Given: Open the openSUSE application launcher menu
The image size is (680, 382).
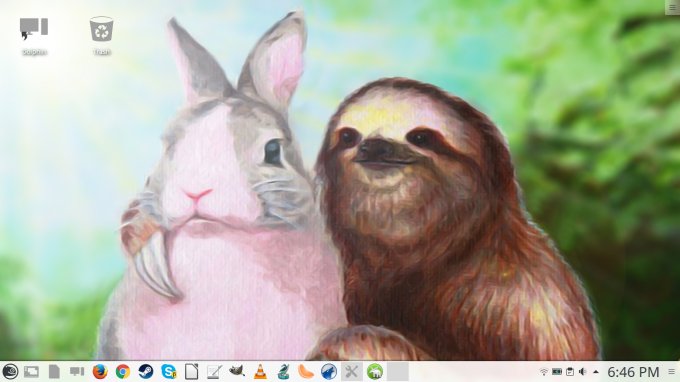Looking at the screenshot, I should [10, 372].
